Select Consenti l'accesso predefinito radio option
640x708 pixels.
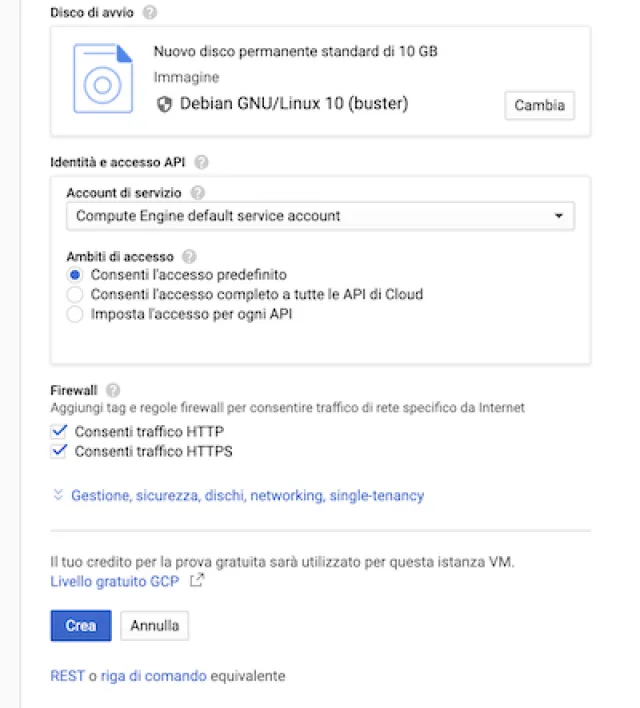[x=74, y=274]
